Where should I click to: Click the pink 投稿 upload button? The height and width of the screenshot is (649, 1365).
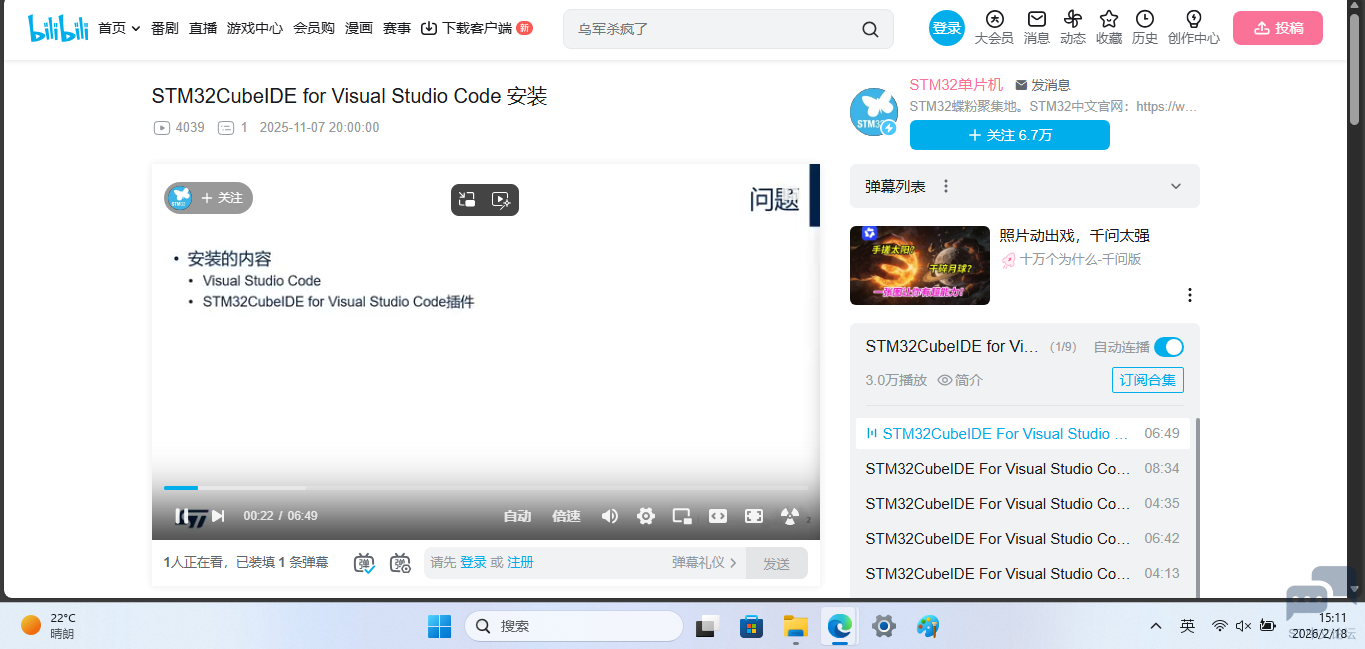coord(1278,28)
